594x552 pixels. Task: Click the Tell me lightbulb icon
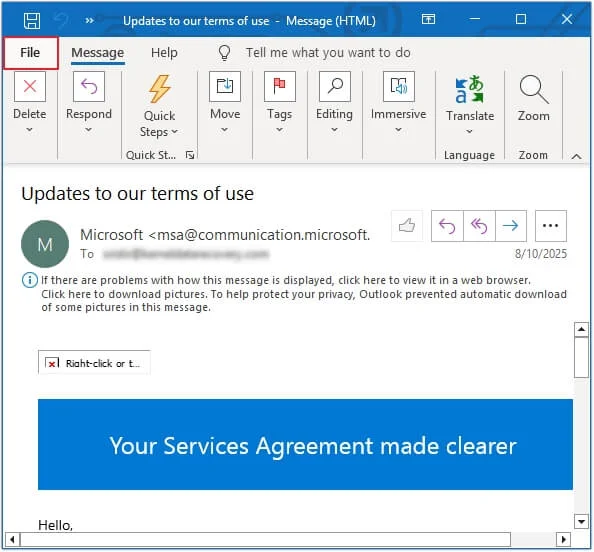224,53
